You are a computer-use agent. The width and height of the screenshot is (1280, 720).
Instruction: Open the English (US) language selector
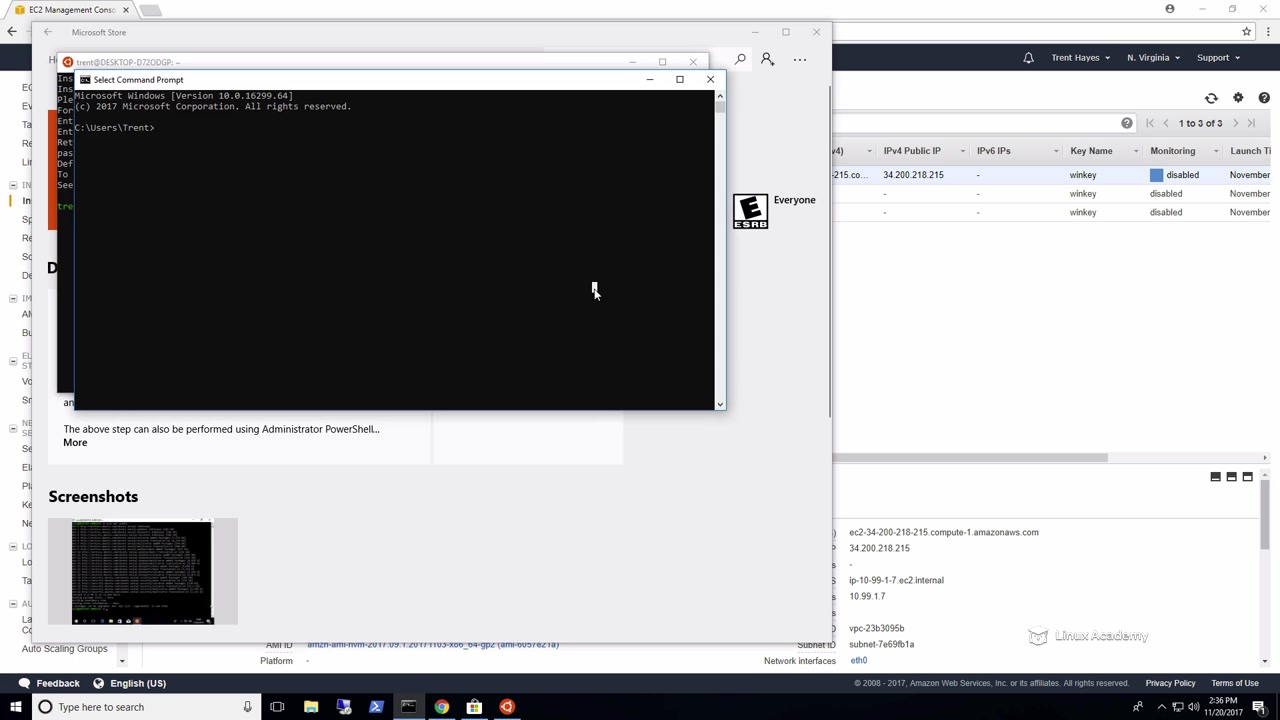pyautogui.click(x=129, y=683)
